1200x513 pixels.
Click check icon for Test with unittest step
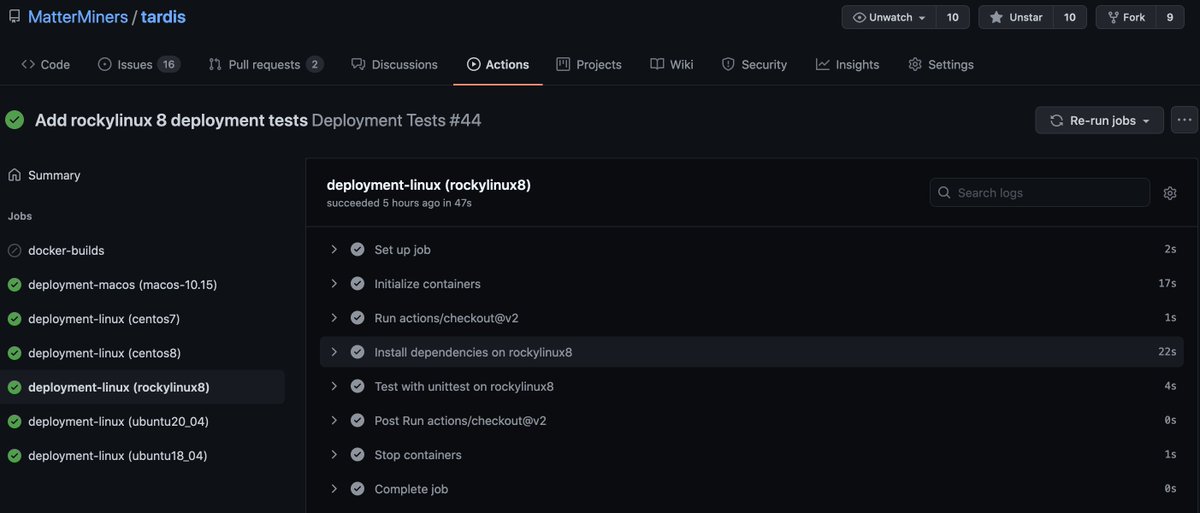pos(357,386)
